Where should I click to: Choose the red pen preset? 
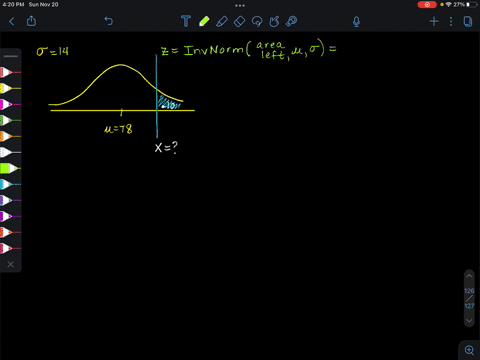(10, 72)
